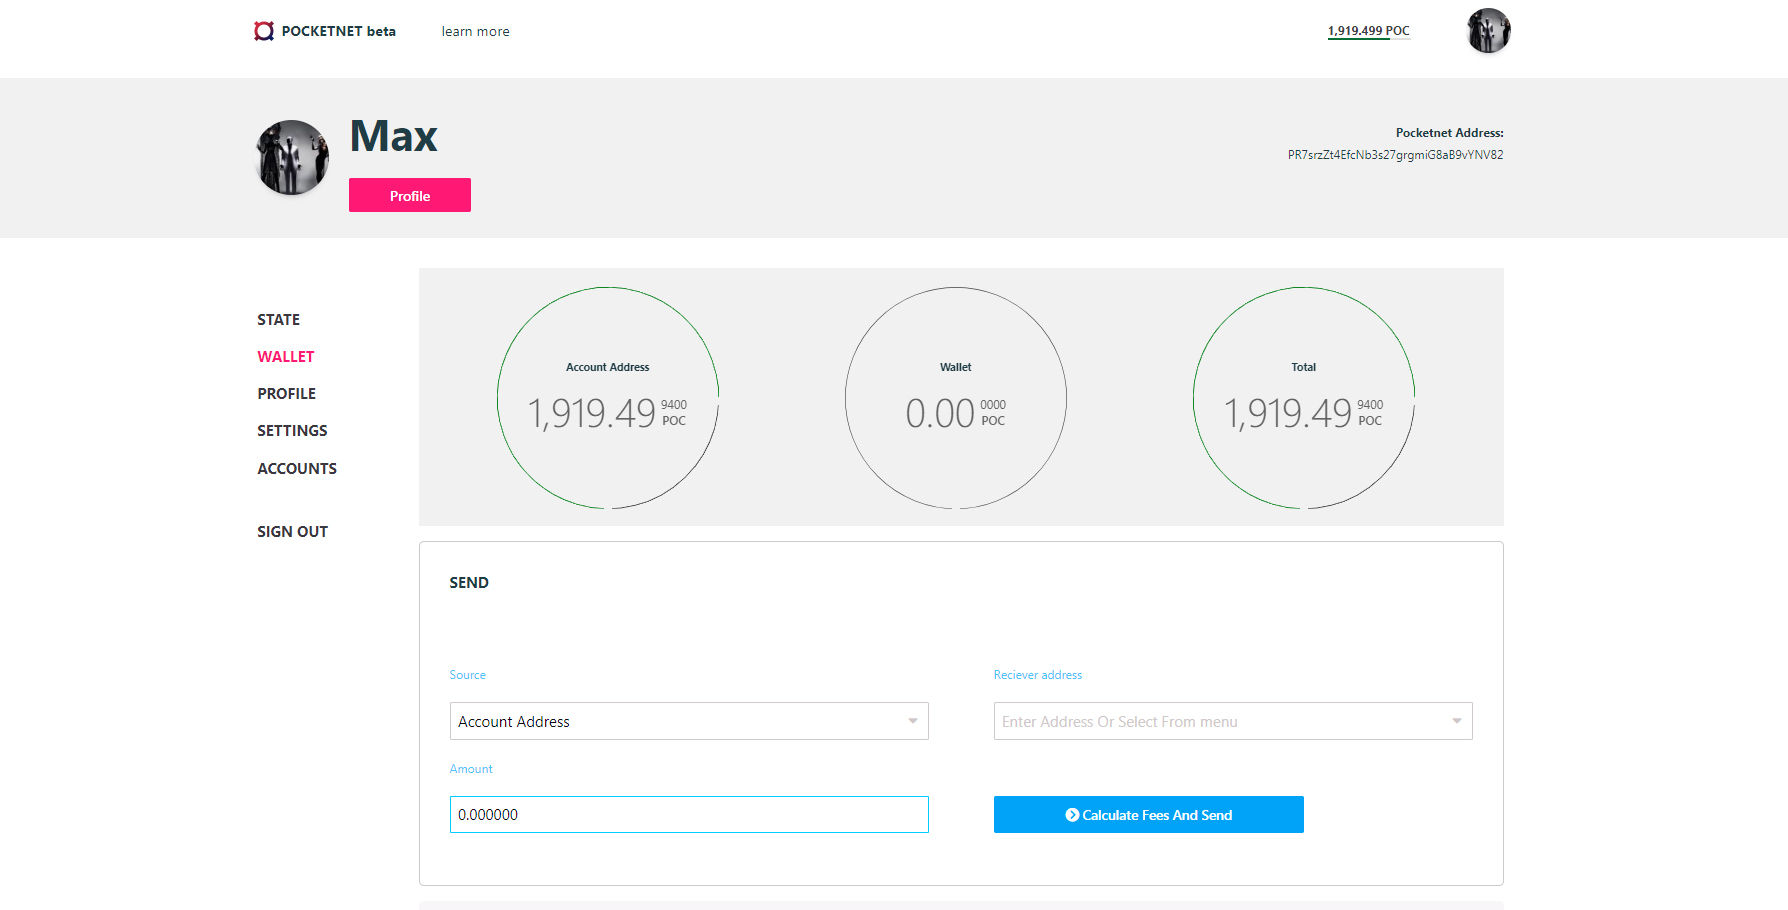This screenshot has width=1788, height=910.
Task: Click the Pocketnet logo icon
Action: [264, 31]
